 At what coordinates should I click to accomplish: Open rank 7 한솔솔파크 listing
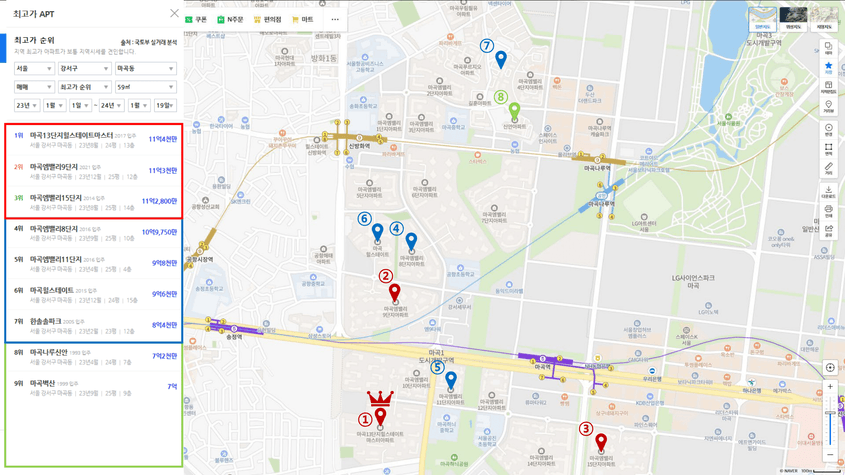coord(94,325)
